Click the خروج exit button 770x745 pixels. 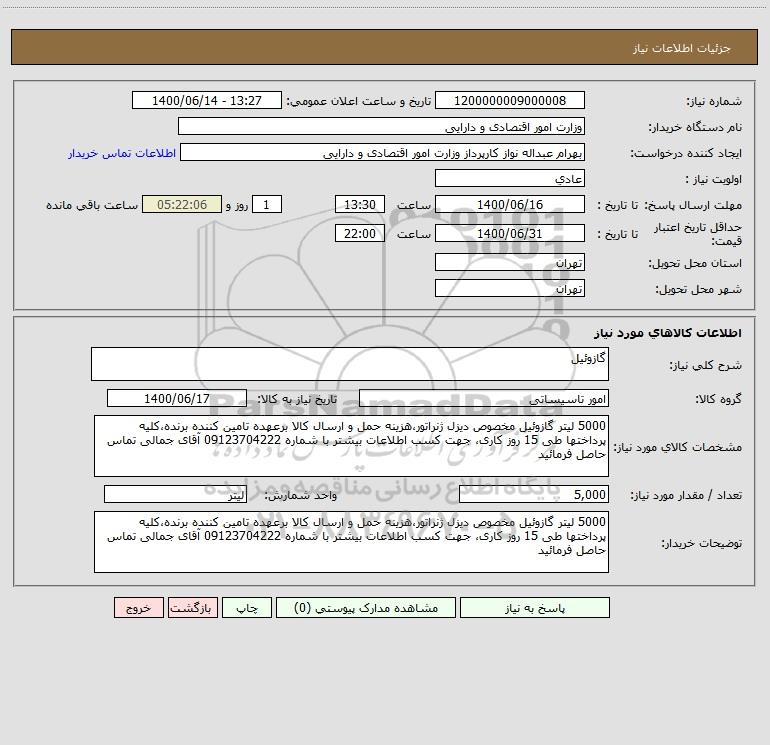click(x=138, y=607)
